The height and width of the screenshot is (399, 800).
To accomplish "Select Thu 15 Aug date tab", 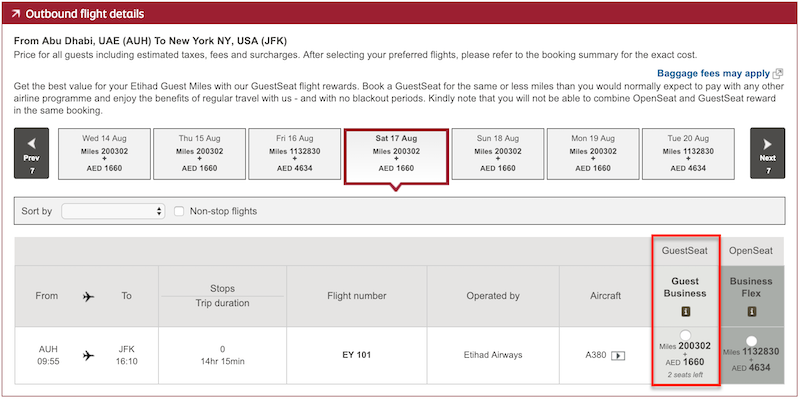I will [199, 154].
